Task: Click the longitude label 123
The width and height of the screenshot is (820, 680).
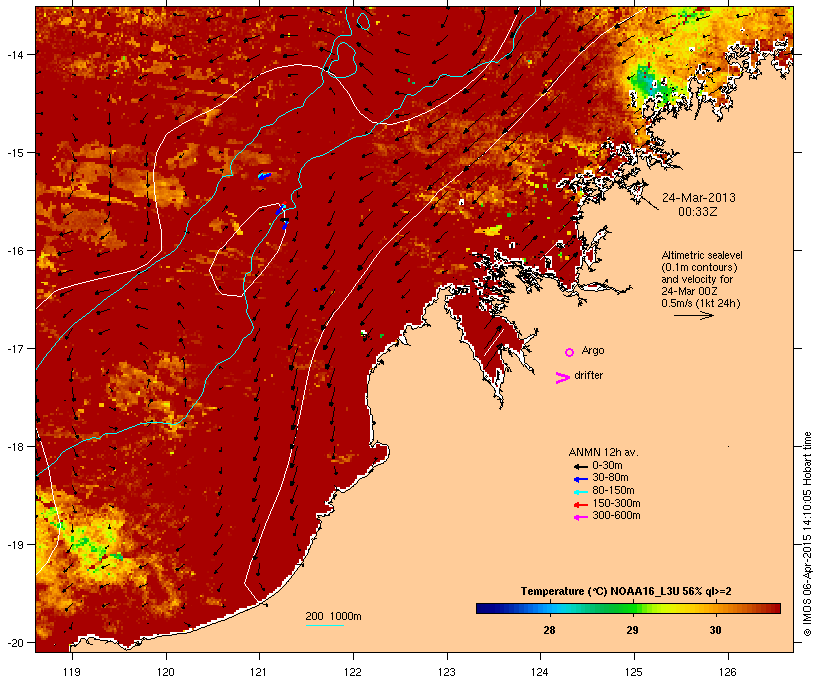Action: click(x=447, y=672)
